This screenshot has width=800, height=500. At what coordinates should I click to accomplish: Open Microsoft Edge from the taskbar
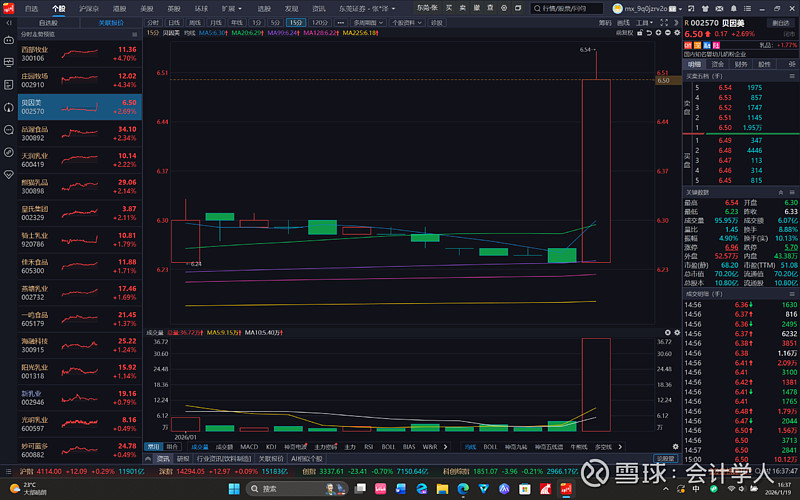point(462,489)
